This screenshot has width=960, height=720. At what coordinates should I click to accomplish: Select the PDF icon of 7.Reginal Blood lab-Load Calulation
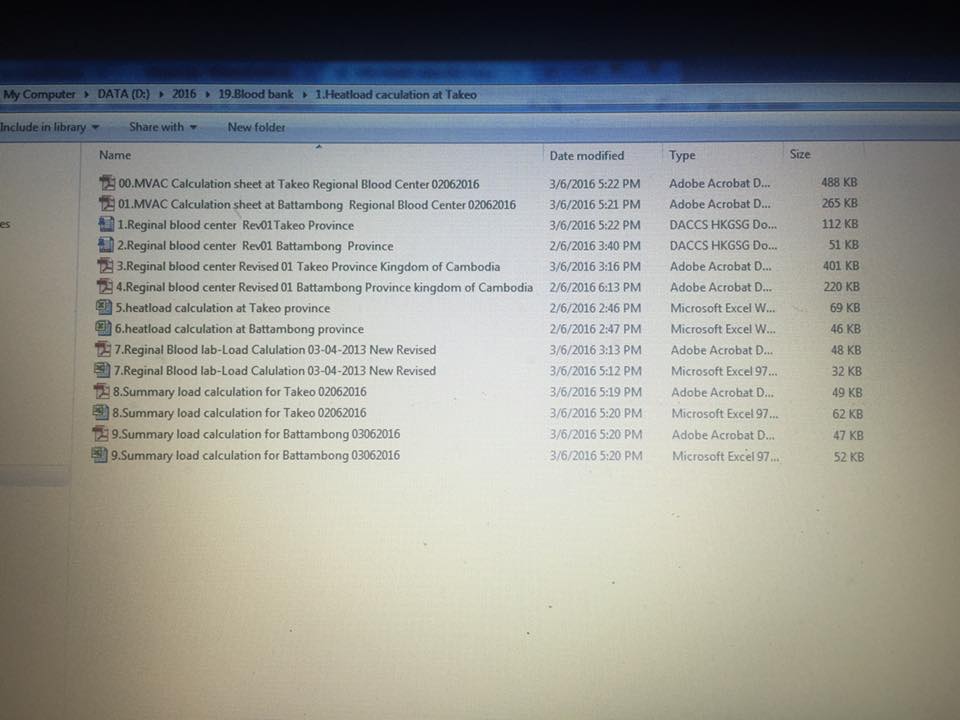pyautogui.click(x=103, y=350)
